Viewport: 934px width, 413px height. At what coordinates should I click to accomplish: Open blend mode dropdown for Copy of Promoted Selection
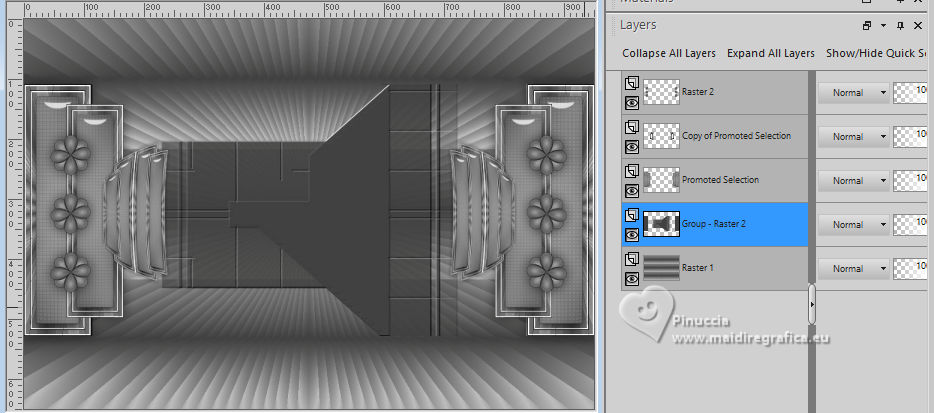click(x=853, y=136)
